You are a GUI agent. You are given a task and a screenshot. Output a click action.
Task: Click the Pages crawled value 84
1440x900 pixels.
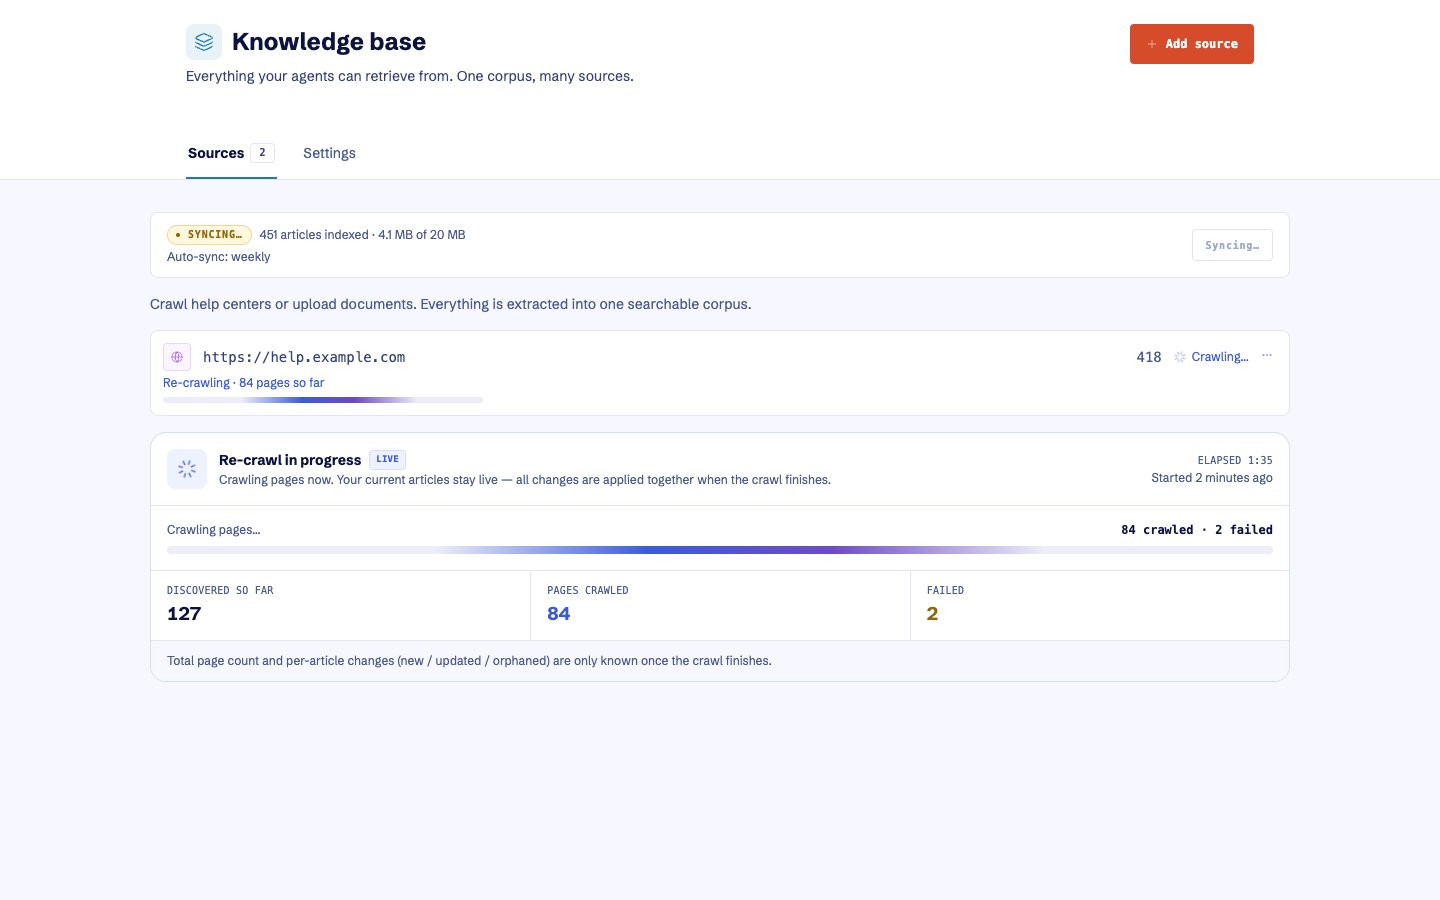pyautogui.click(x=559, y=614)
